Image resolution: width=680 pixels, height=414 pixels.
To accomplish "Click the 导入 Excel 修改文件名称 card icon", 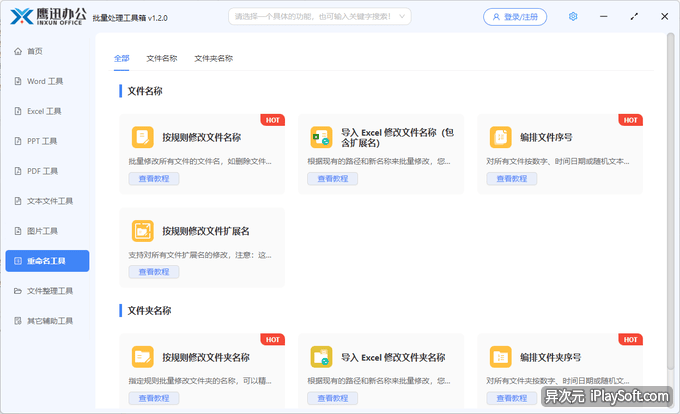I will [321, 137].
